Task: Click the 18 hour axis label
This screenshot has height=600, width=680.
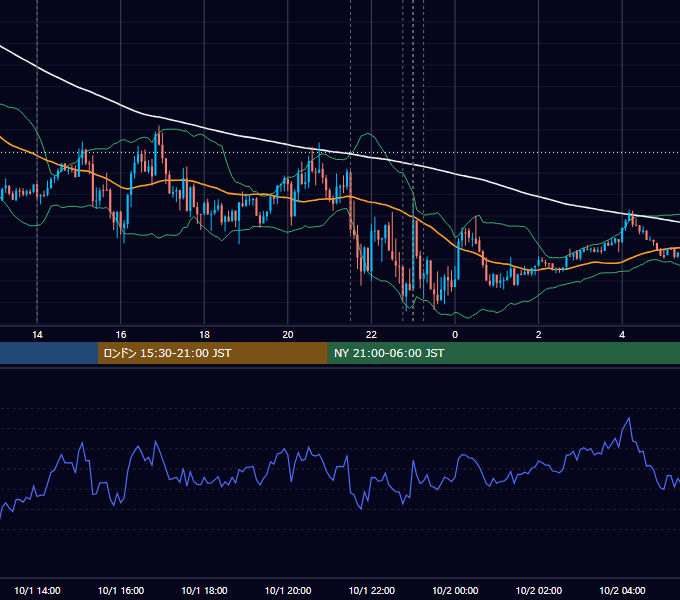Action: pyautogui.click(x=204, y=335)
